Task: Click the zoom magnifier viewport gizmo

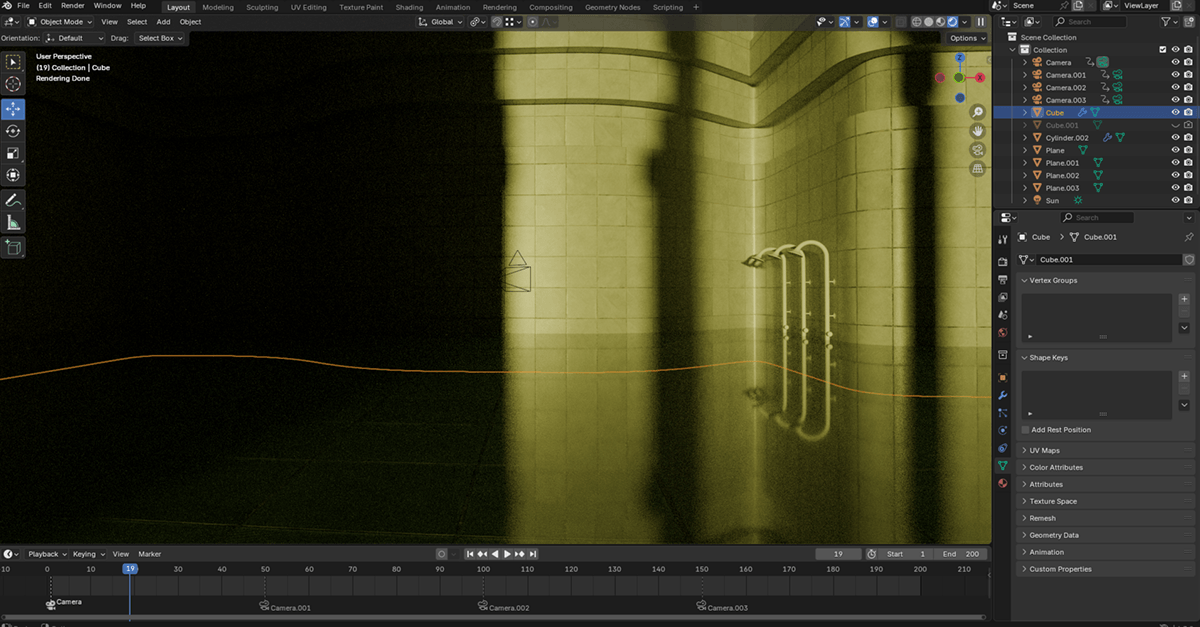Action: click(977, 112)
